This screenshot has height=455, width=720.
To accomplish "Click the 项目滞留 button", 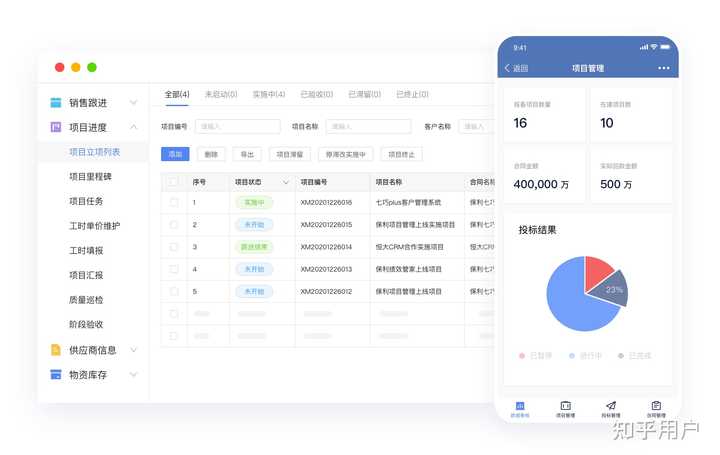I will pos(290,154).
